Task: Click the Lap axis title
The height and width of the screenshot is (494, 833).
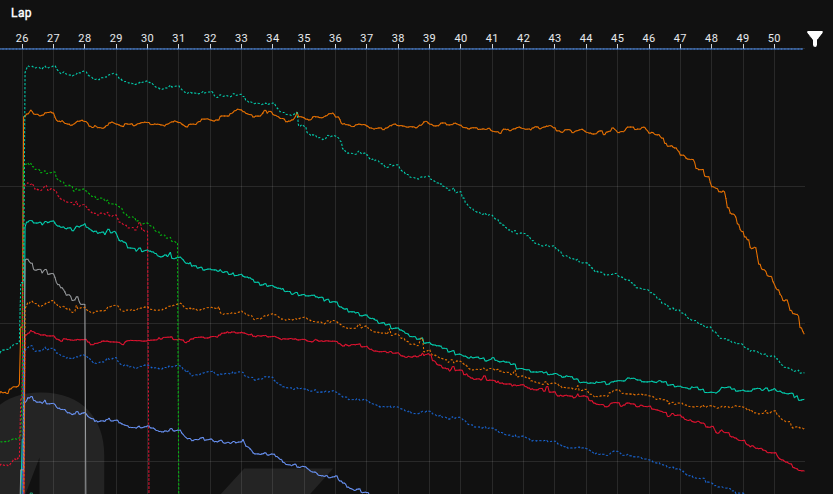Action: tap(21, 14)
